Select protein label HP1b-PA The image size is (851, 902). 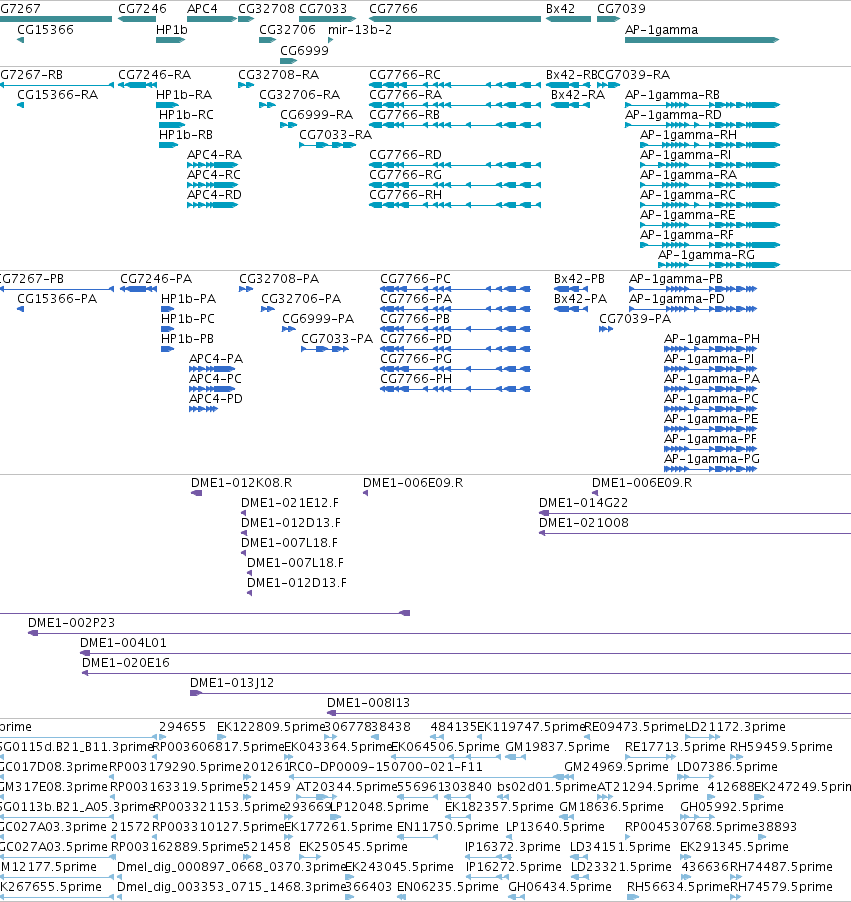188,299
